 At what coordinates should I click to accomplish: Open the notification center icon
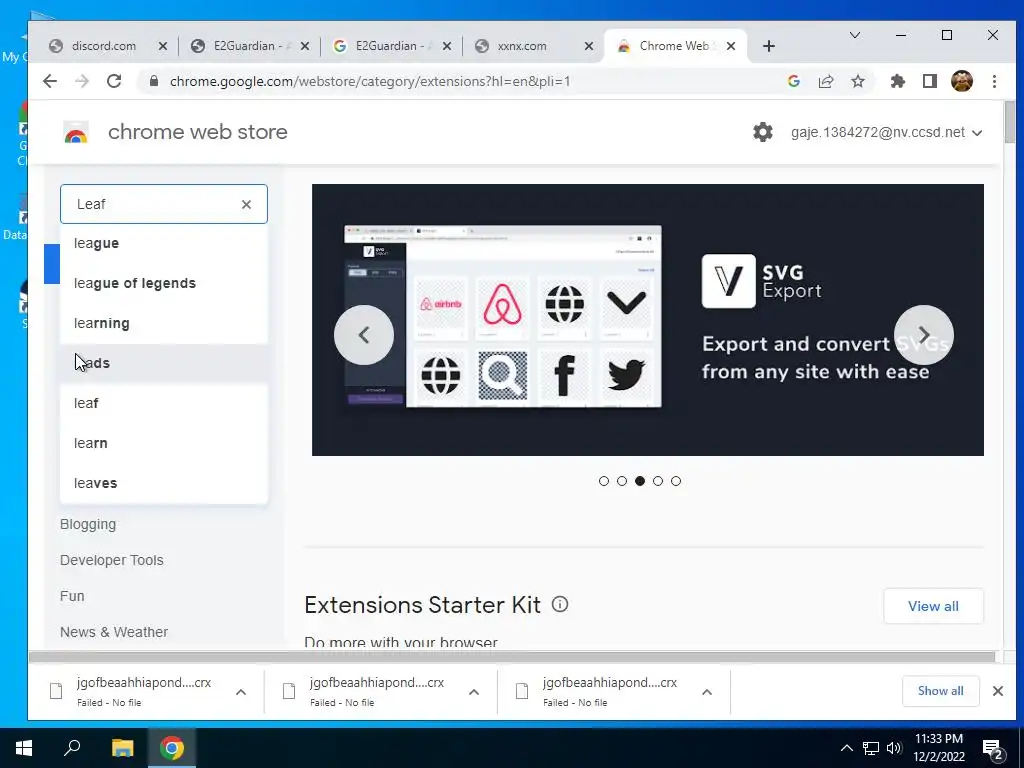click(993, 749)
